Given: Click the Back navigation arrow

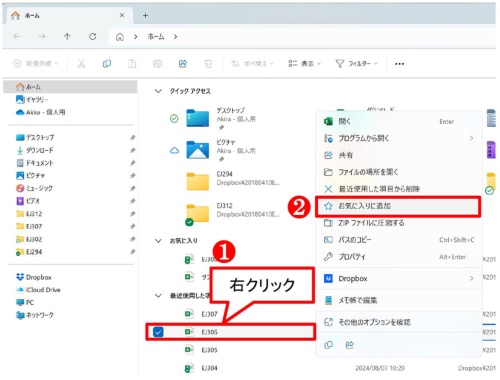Looking at the screenshot, I should 17,36.
